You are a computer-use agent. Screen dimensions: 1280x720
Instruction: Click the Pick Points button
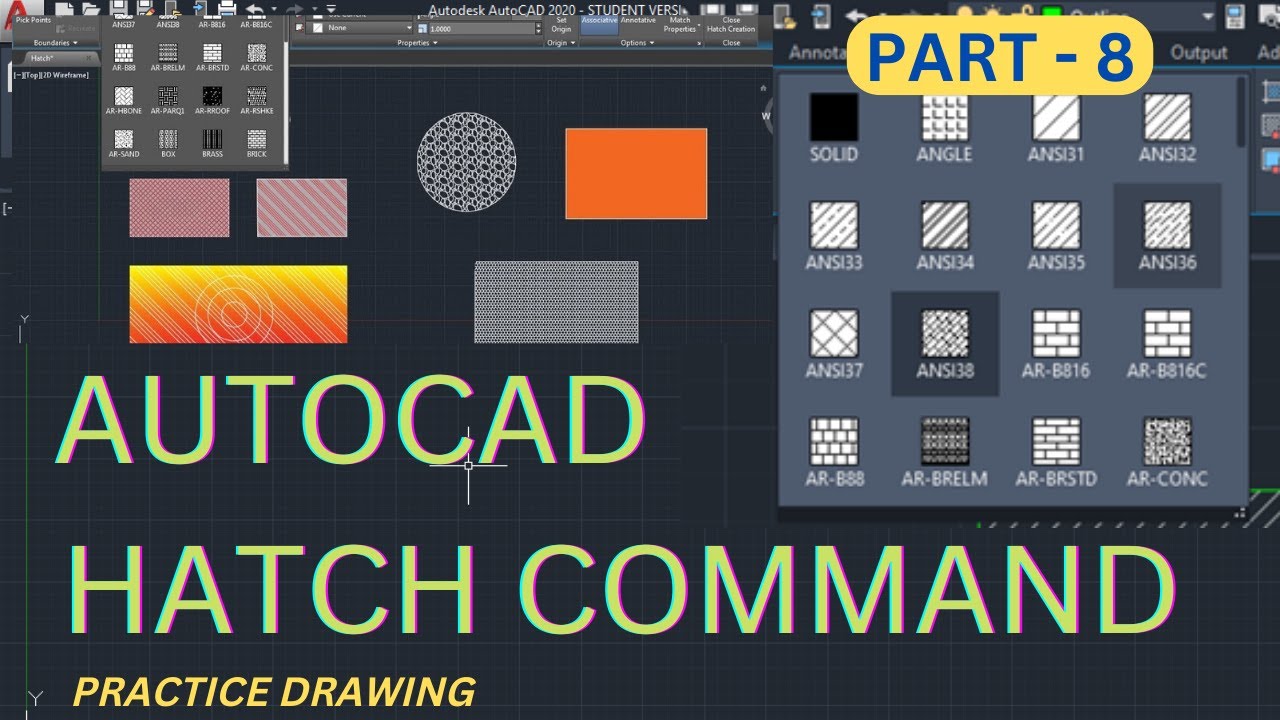[33, 20]
